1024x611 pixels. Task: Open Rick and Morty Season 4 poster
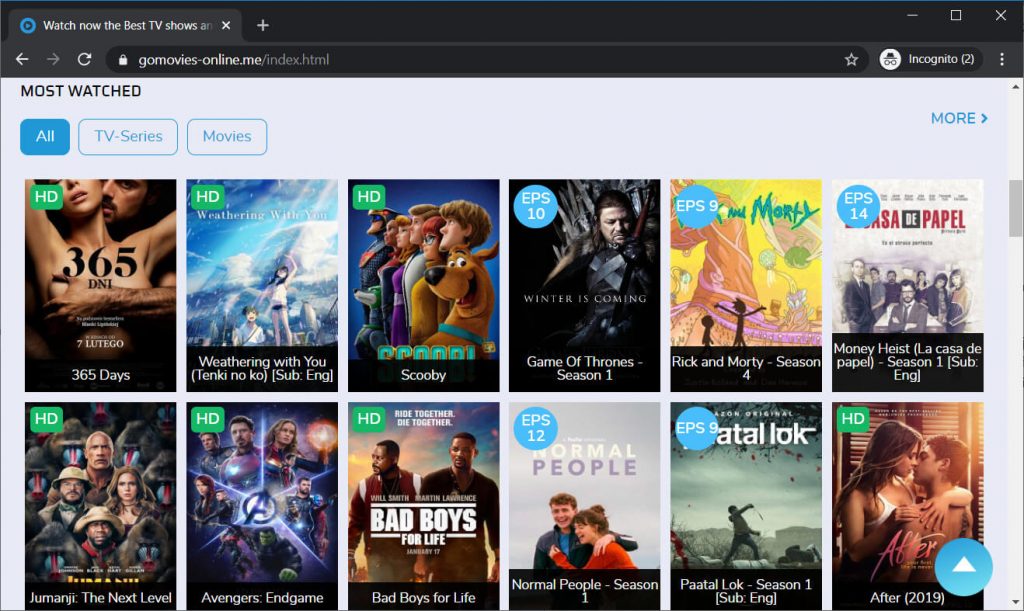coord(746,285)
